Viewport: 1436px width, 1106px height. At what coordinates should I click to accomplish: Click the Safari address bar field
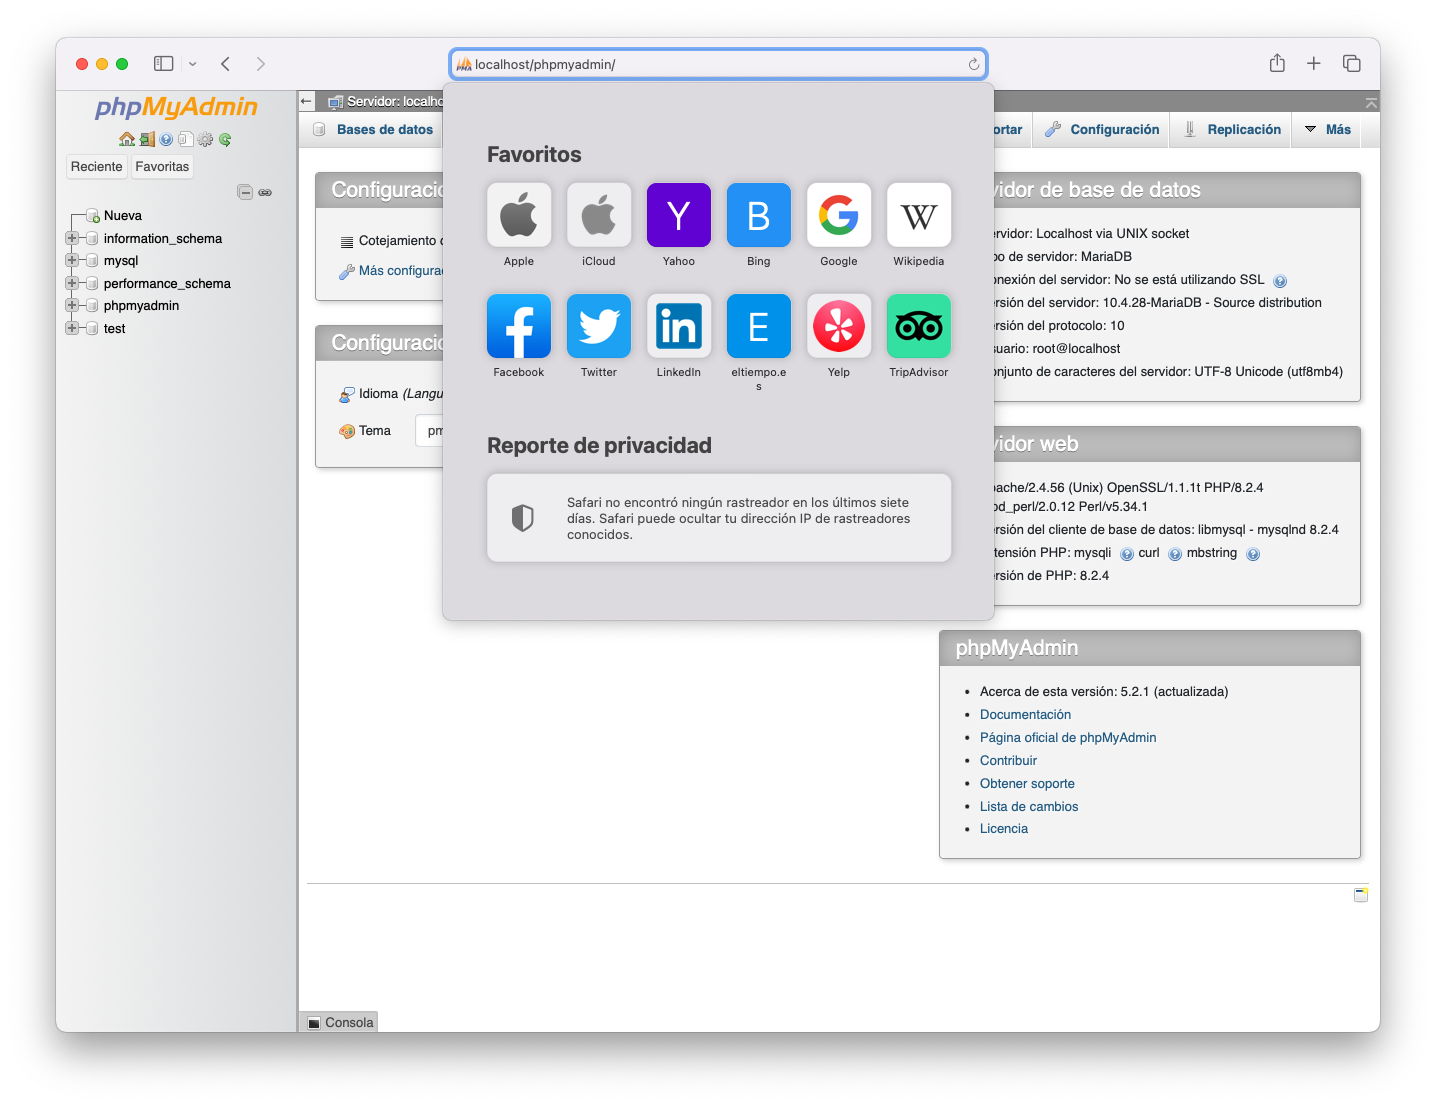point(716,64)
